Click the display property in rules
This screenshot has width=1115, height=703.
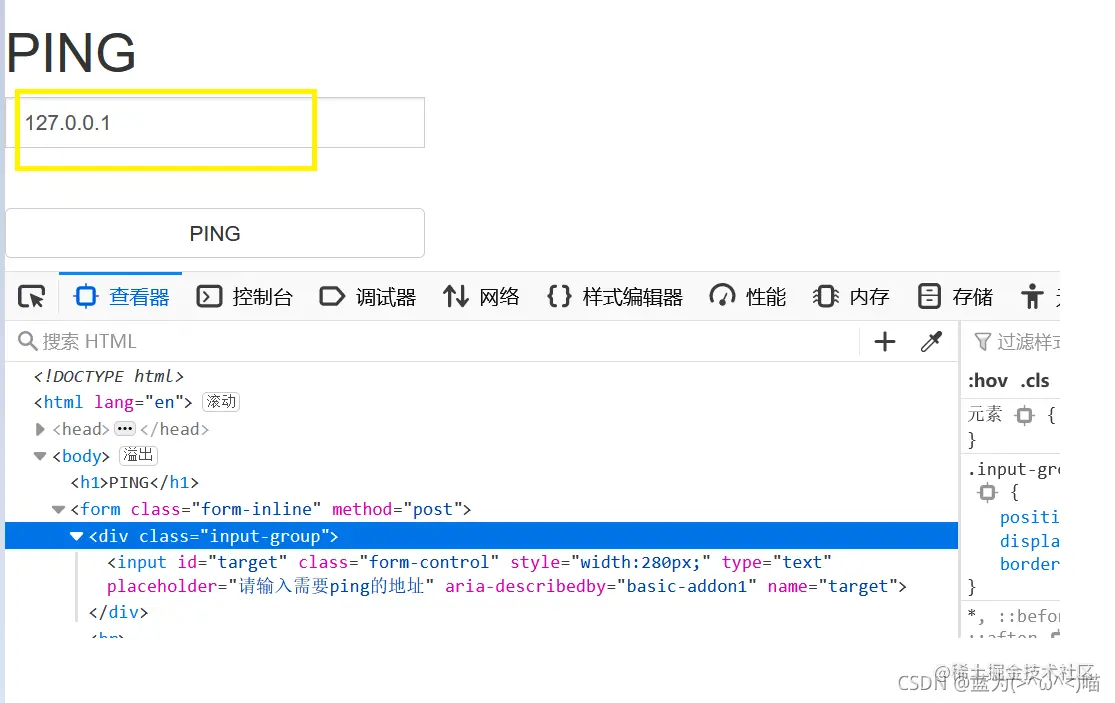click(x=1029, y=542)
